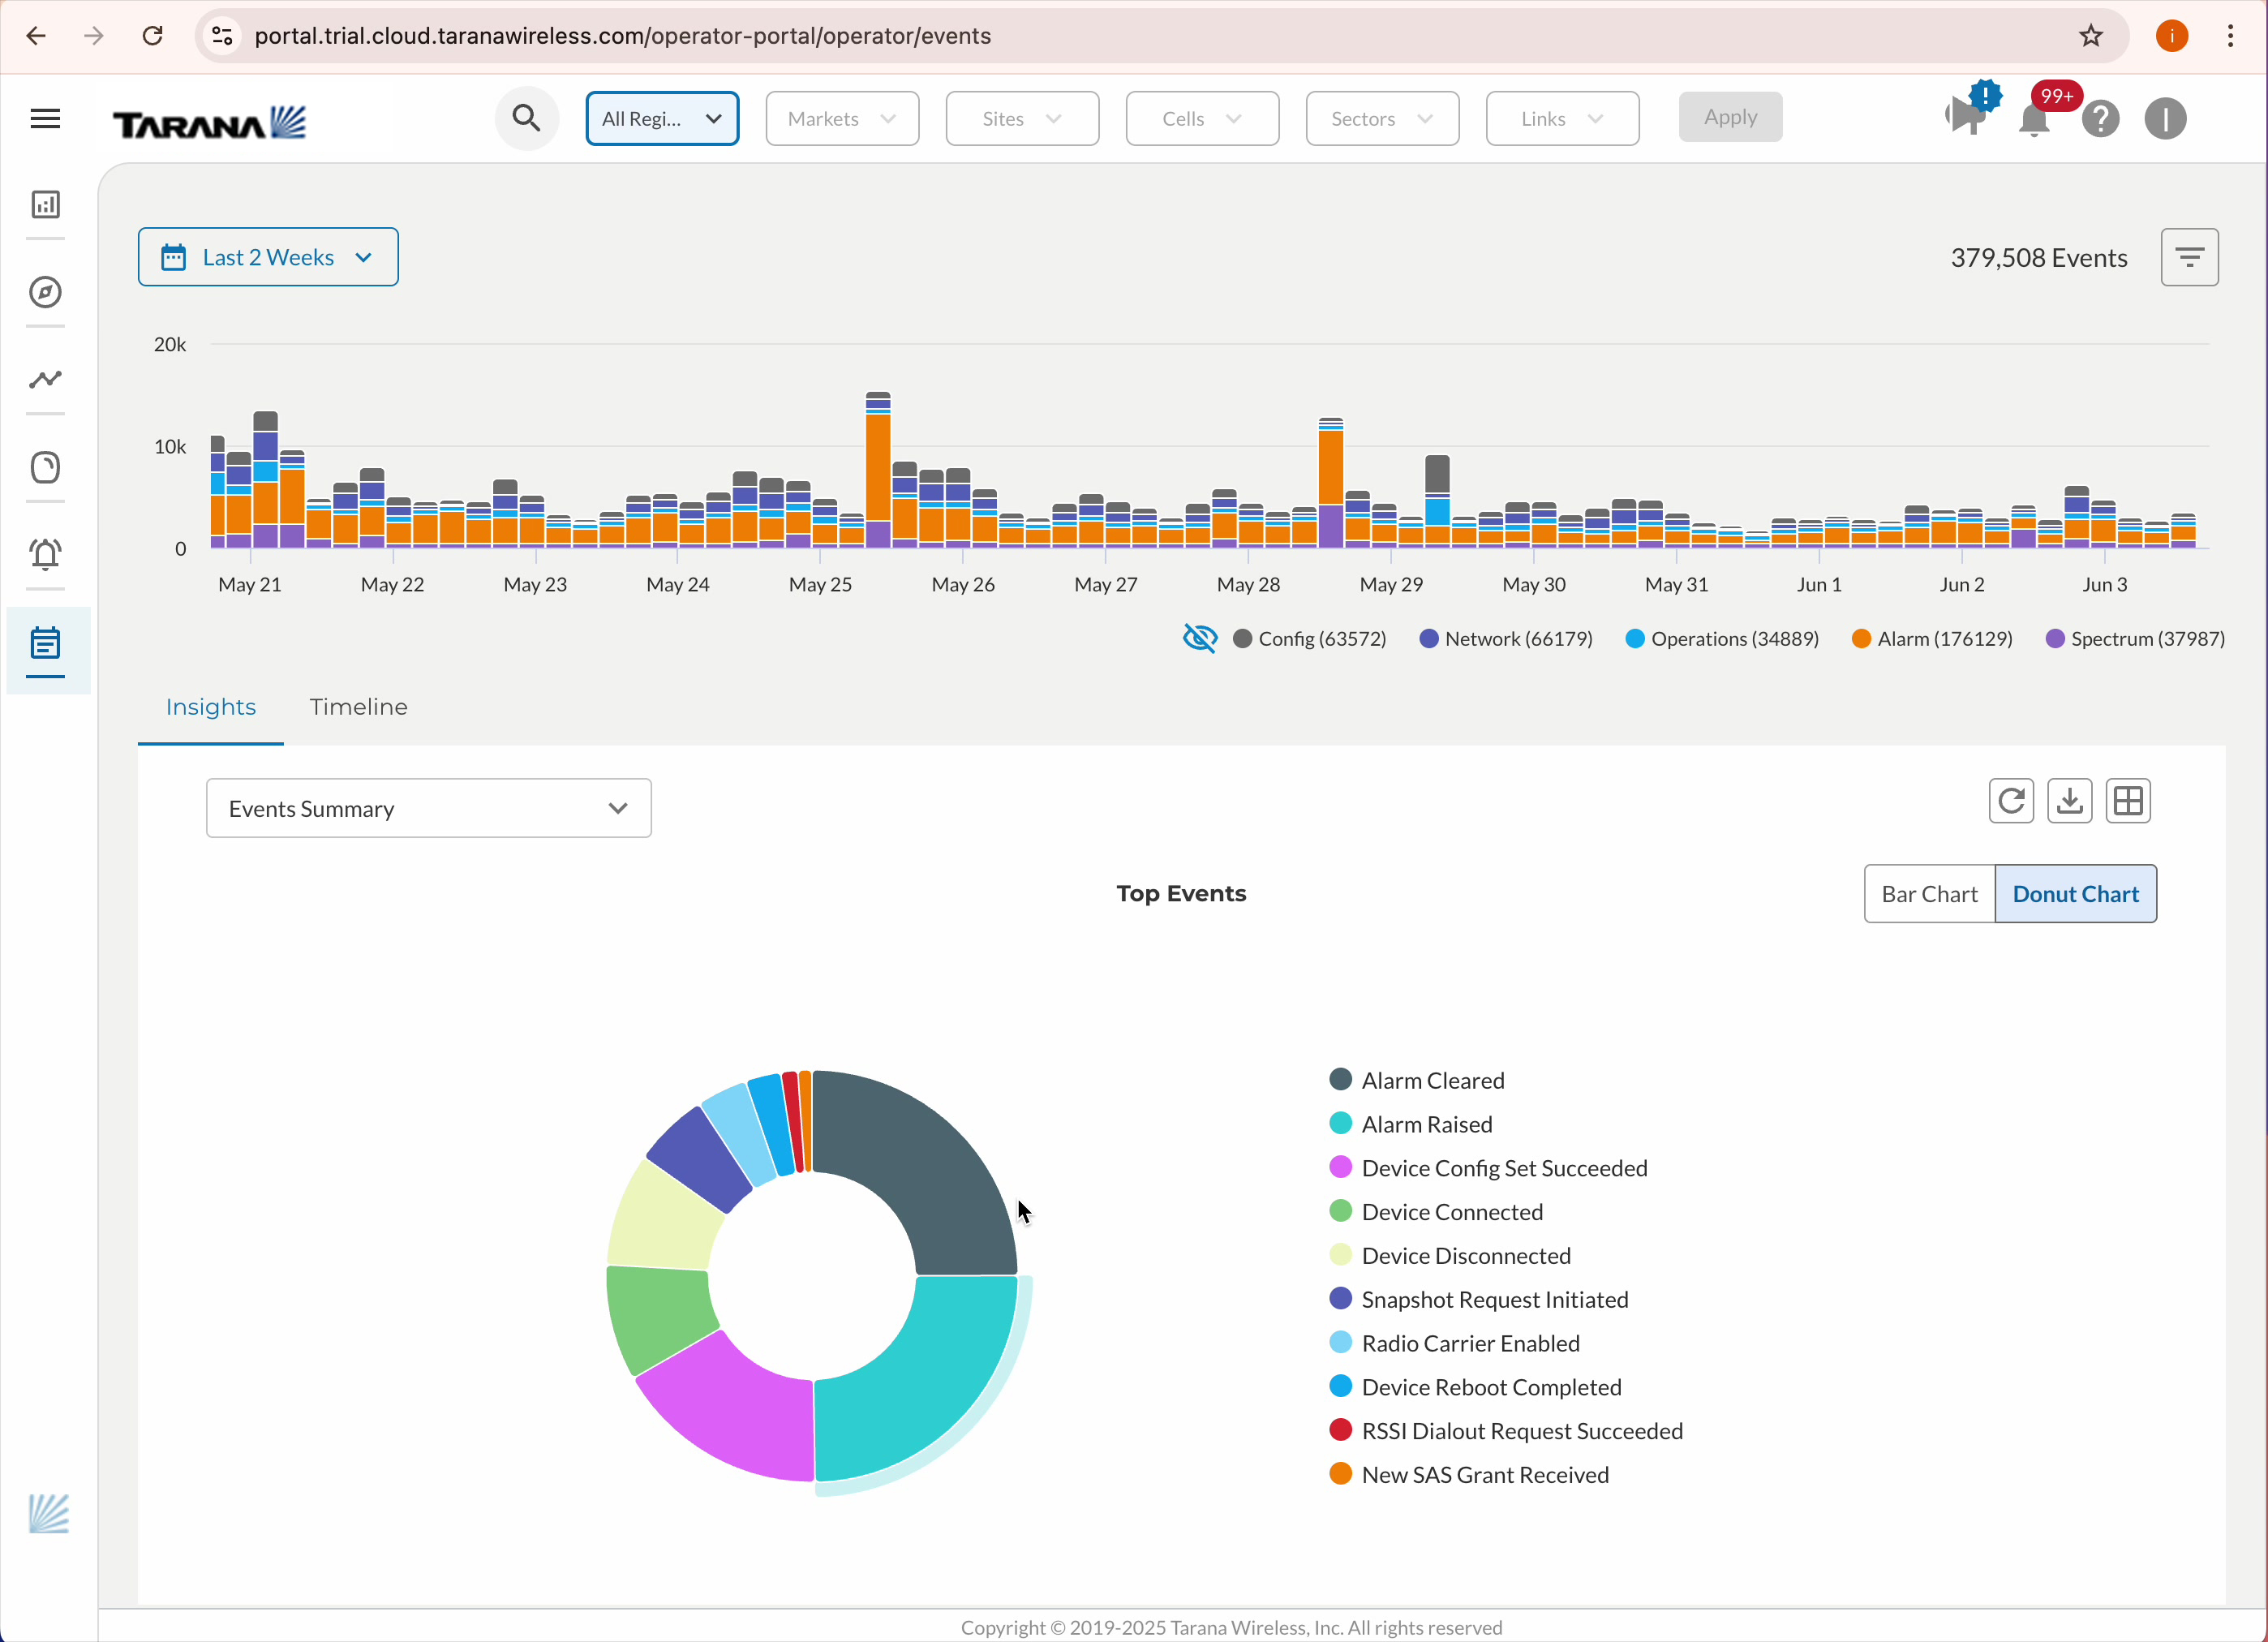Open the trends line-chart sidebar icon
The height and width of the screenshot is (1642, 2268).
(x=46, y=380)
